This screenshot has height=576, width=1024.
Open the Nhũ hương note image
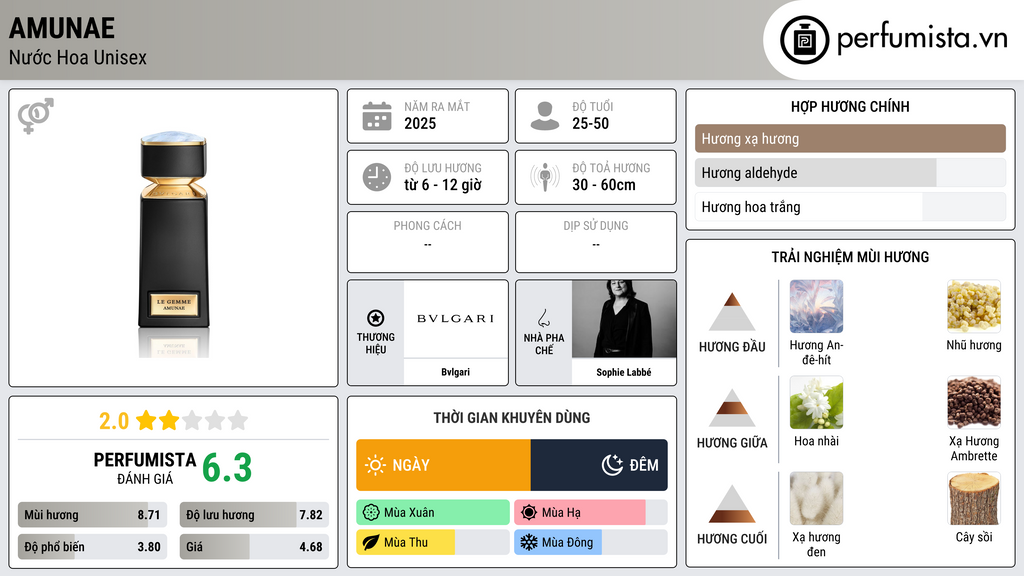coord(974,306)
